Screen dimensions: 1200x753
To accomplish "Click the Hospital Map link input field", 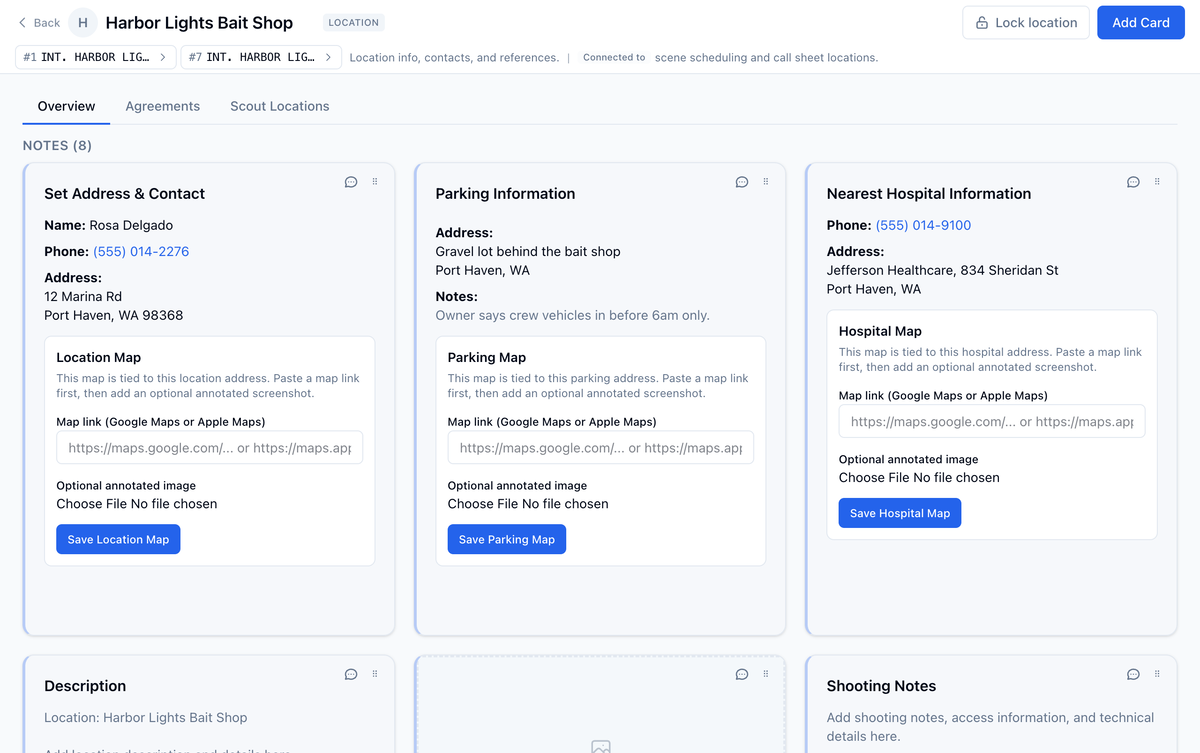I will click(x=992, y=422).
